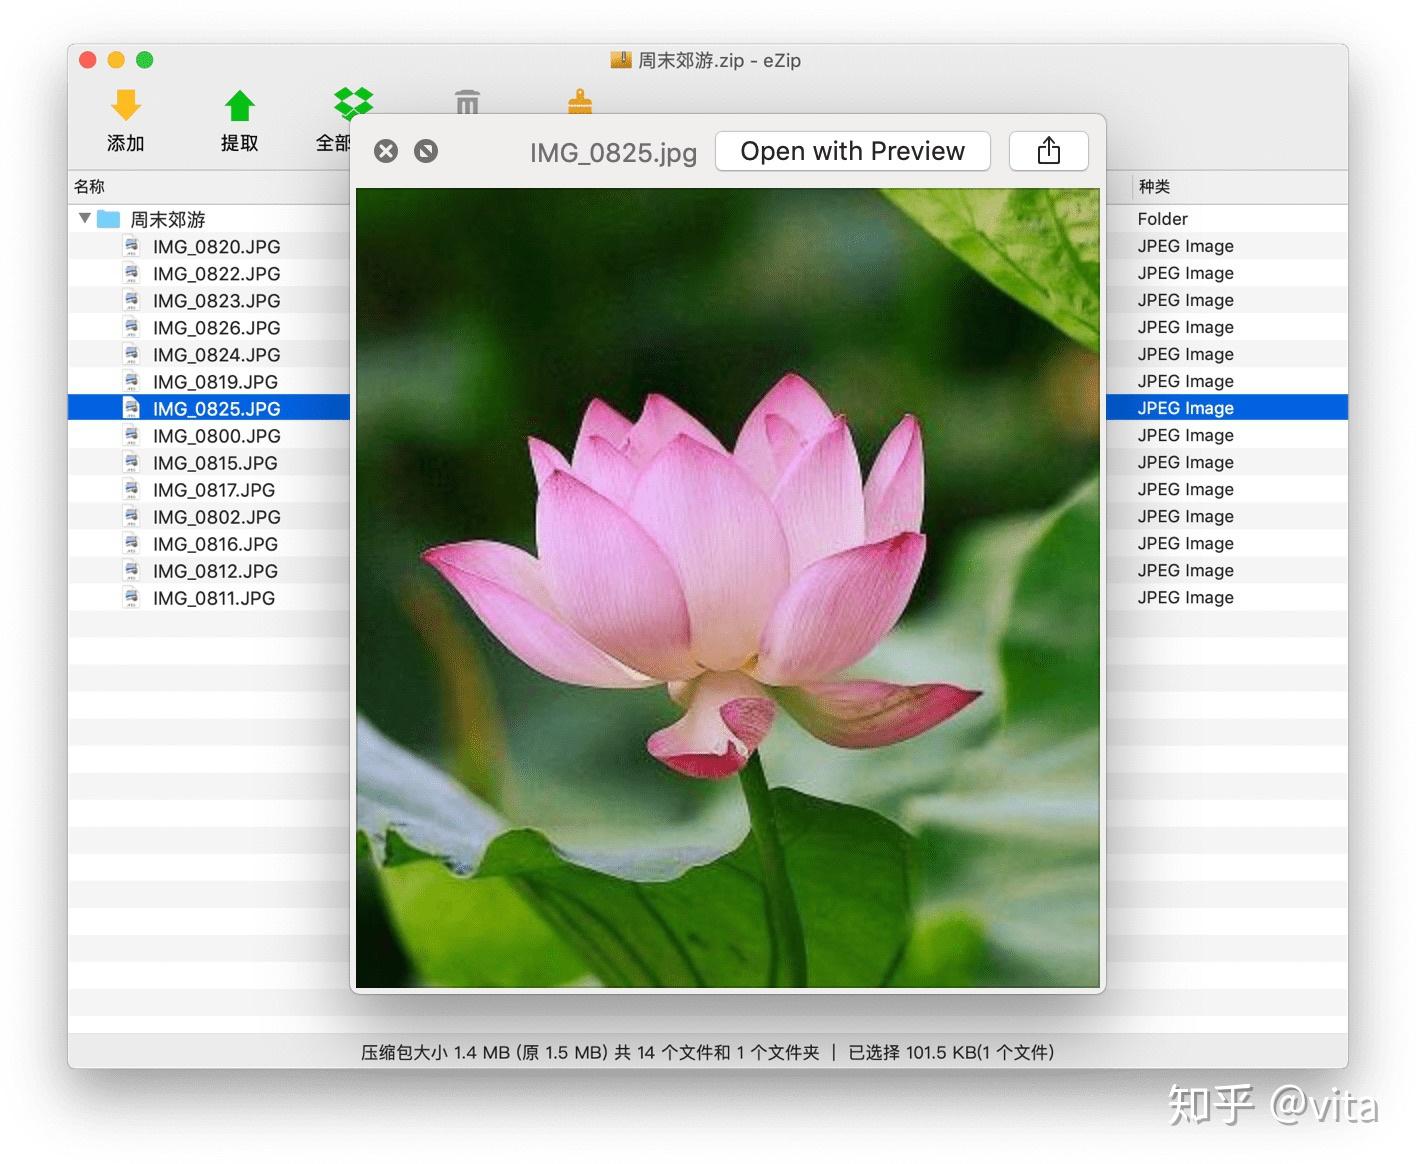
Task: Click the green Extract (提取) arrow icon
Action: (x=240, y=105)
